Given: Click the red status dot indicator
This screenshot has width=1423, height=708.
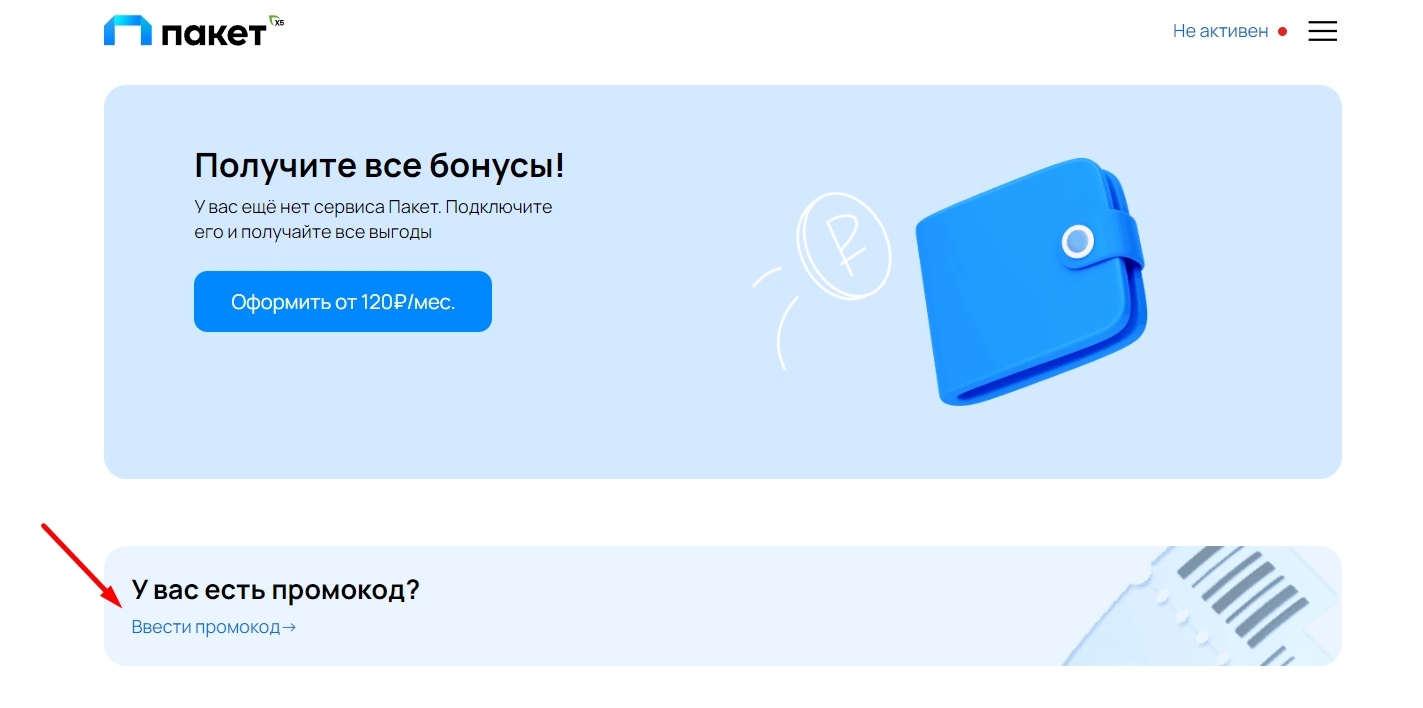Looking at the screenshot, I should tap(1283, 32).
